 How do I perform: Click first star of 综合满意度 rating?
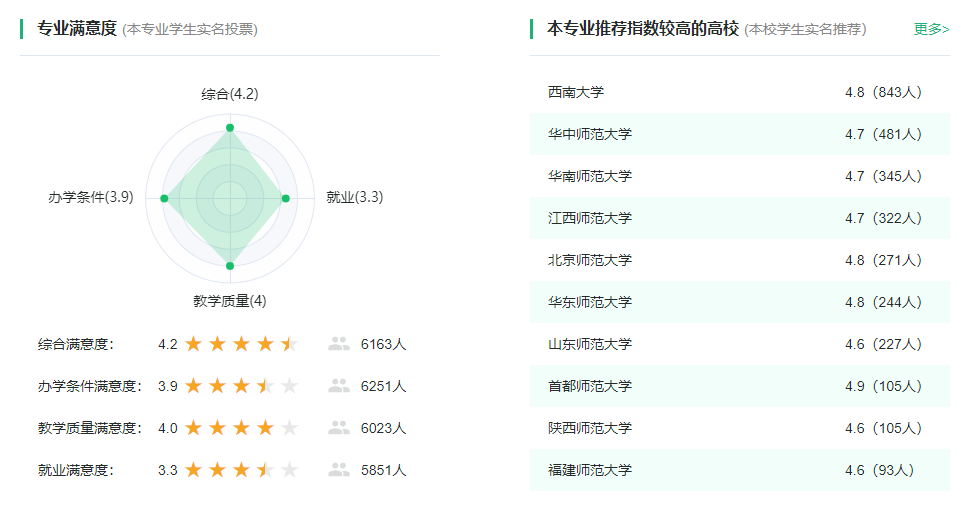[193, 344]
